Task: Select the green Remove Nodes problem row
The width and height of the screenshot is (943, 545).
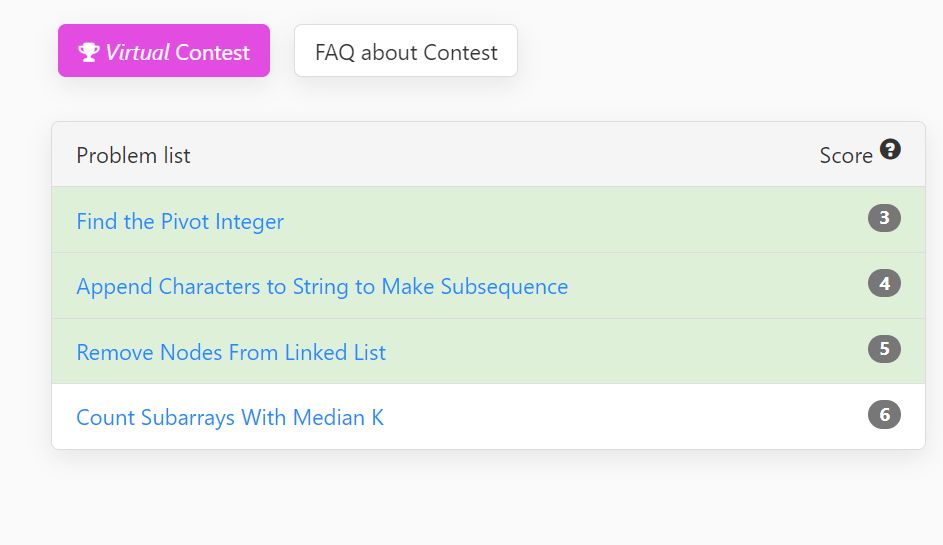Action: (600, 351)
